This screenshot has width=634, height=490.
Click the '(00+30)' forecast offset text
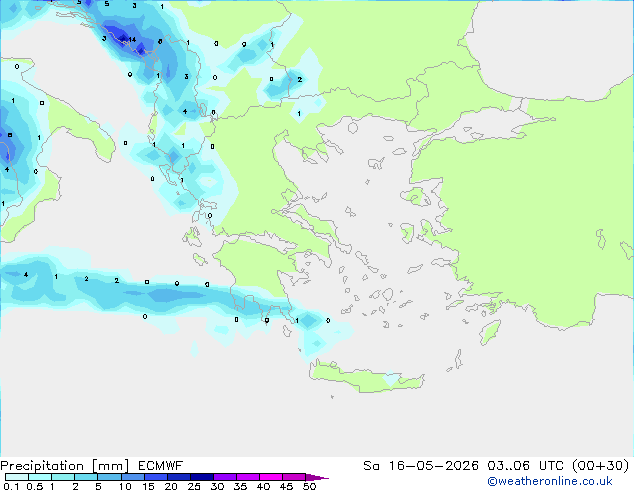(600, 466)
